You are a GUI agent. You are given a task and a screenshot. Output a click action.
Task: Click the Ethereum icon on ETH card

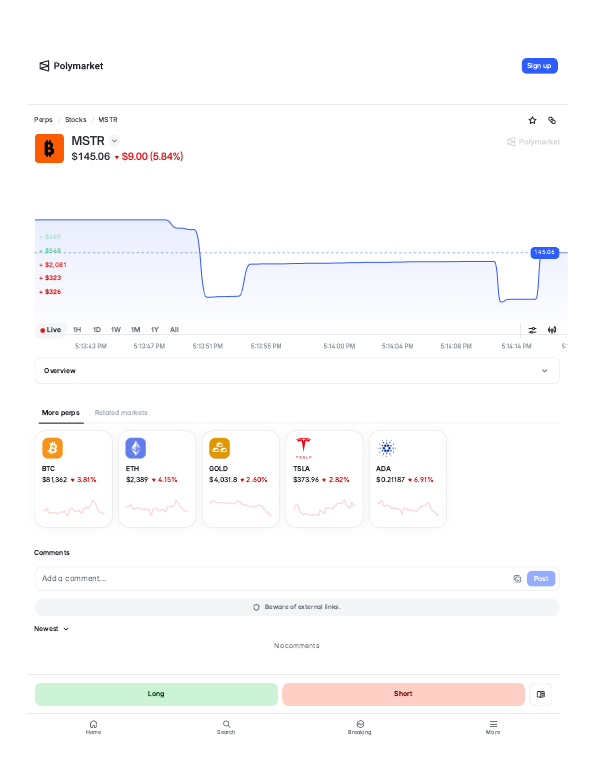point(135,448)
